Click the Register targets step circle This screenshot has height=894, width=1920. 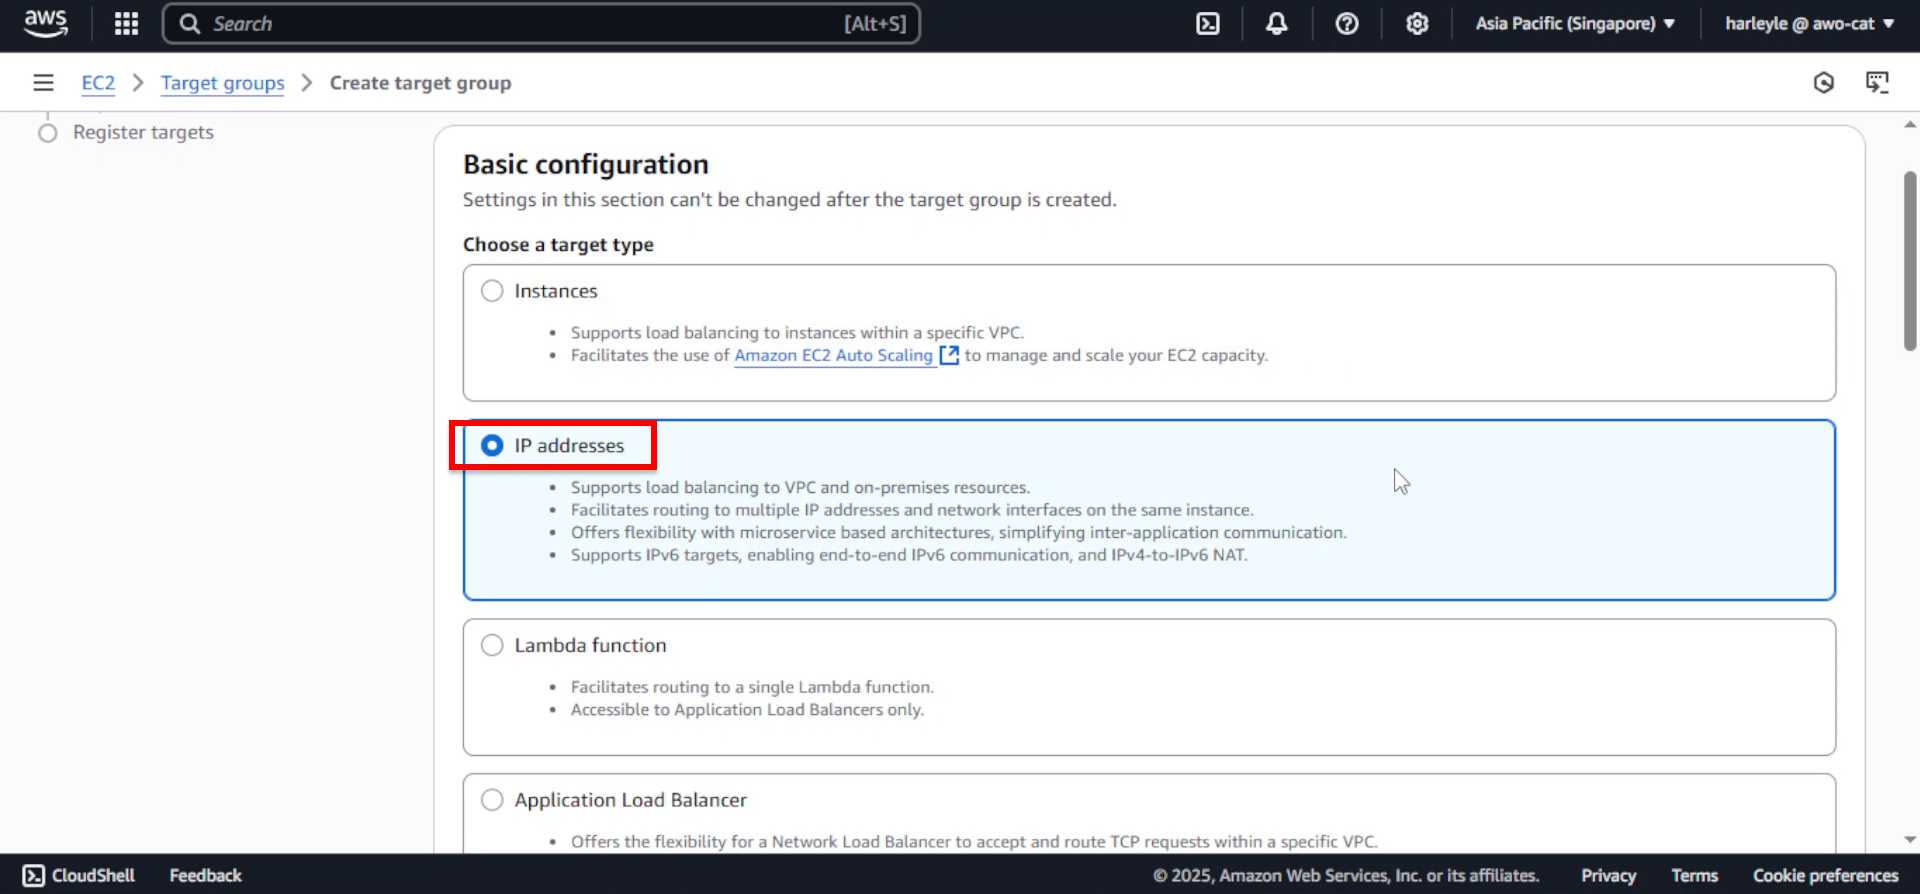[x=47, y=132]
